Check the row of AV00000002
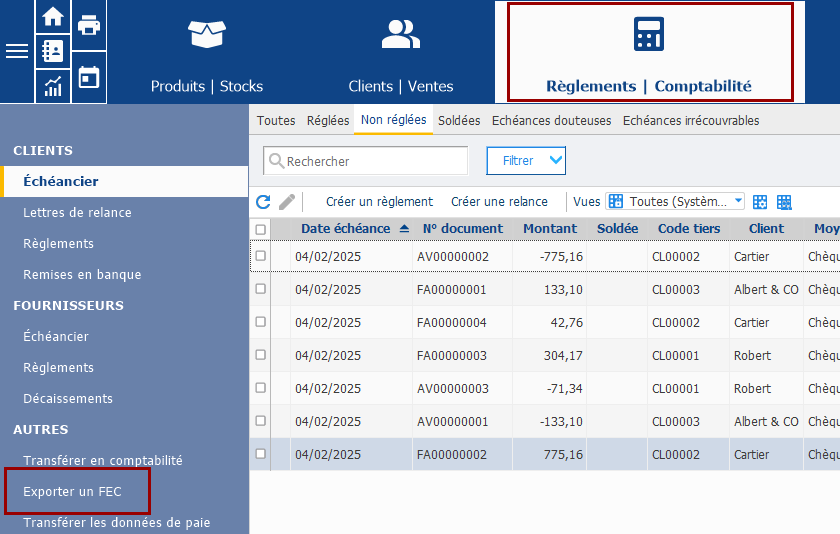This screenshot has width=840, height=534. tap(261, 256)
